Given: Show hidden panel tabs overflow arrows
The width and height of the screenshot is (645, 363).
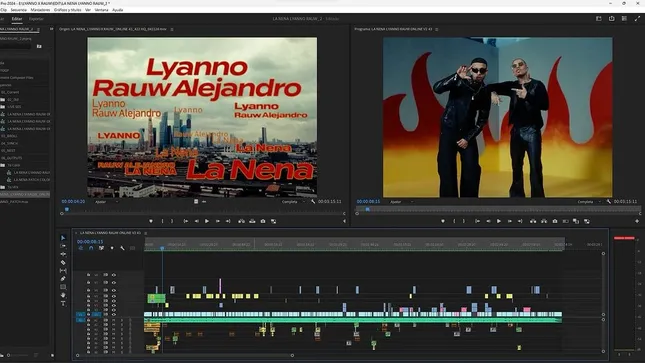Looking at the screenshot, I should tap(51, 29).
